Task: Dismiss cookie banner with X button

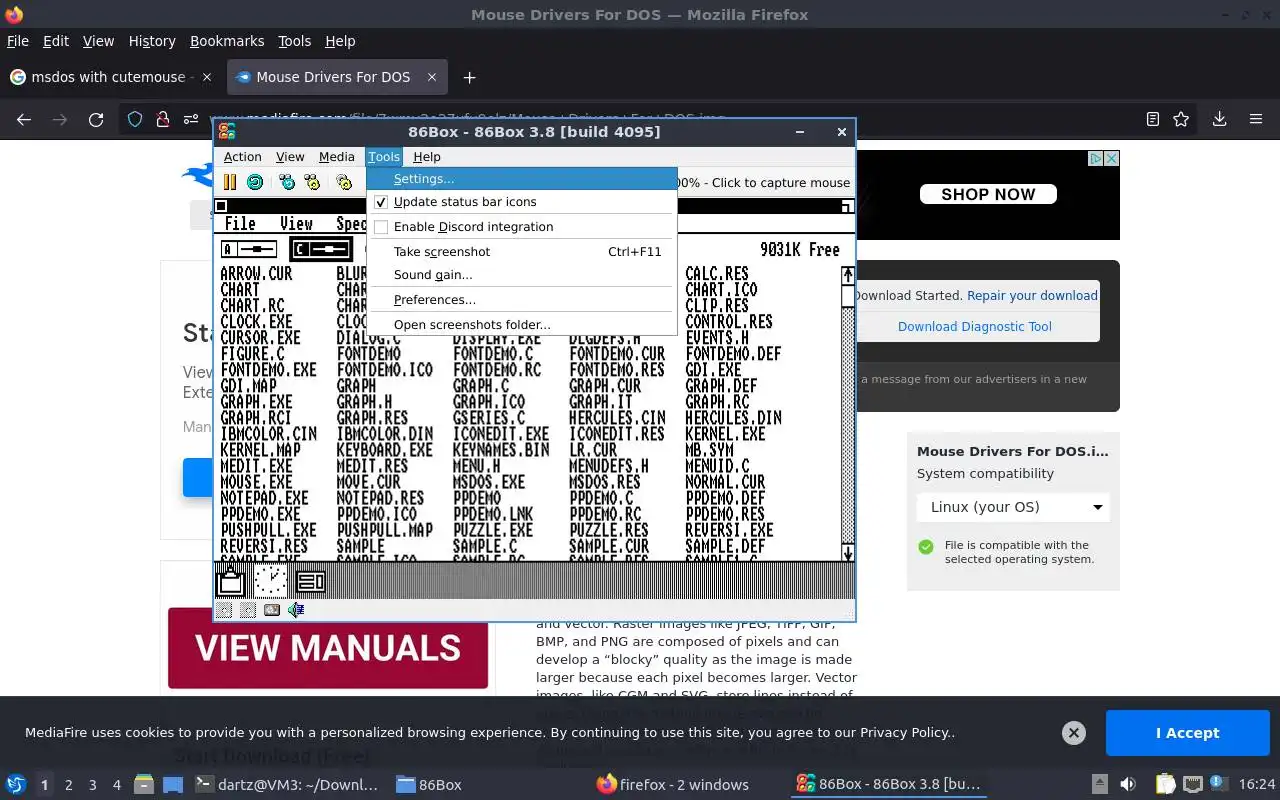Action: click(x=1074, y=733)
